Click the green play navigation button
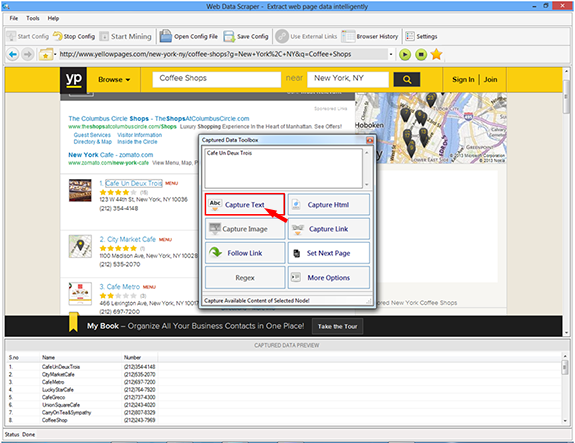 [405, 55]
